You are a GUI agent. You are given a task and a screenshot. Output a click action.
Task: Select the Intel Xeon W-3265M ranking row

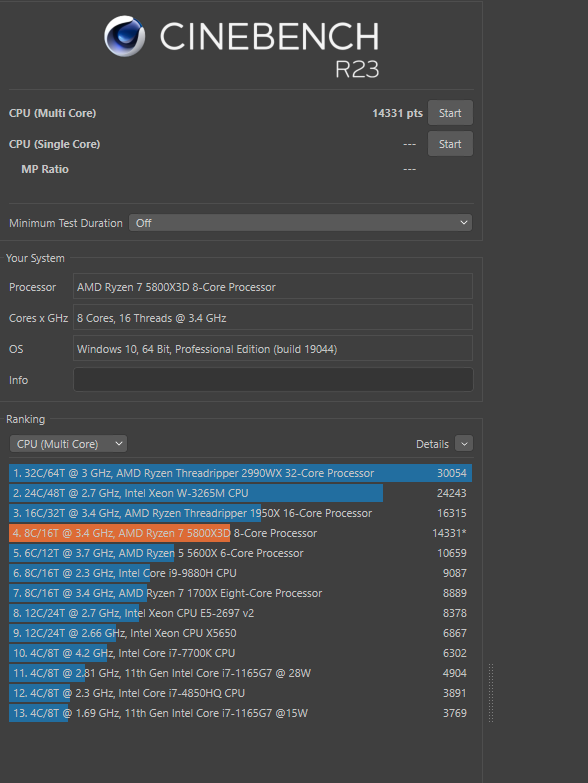pos(240,493)
